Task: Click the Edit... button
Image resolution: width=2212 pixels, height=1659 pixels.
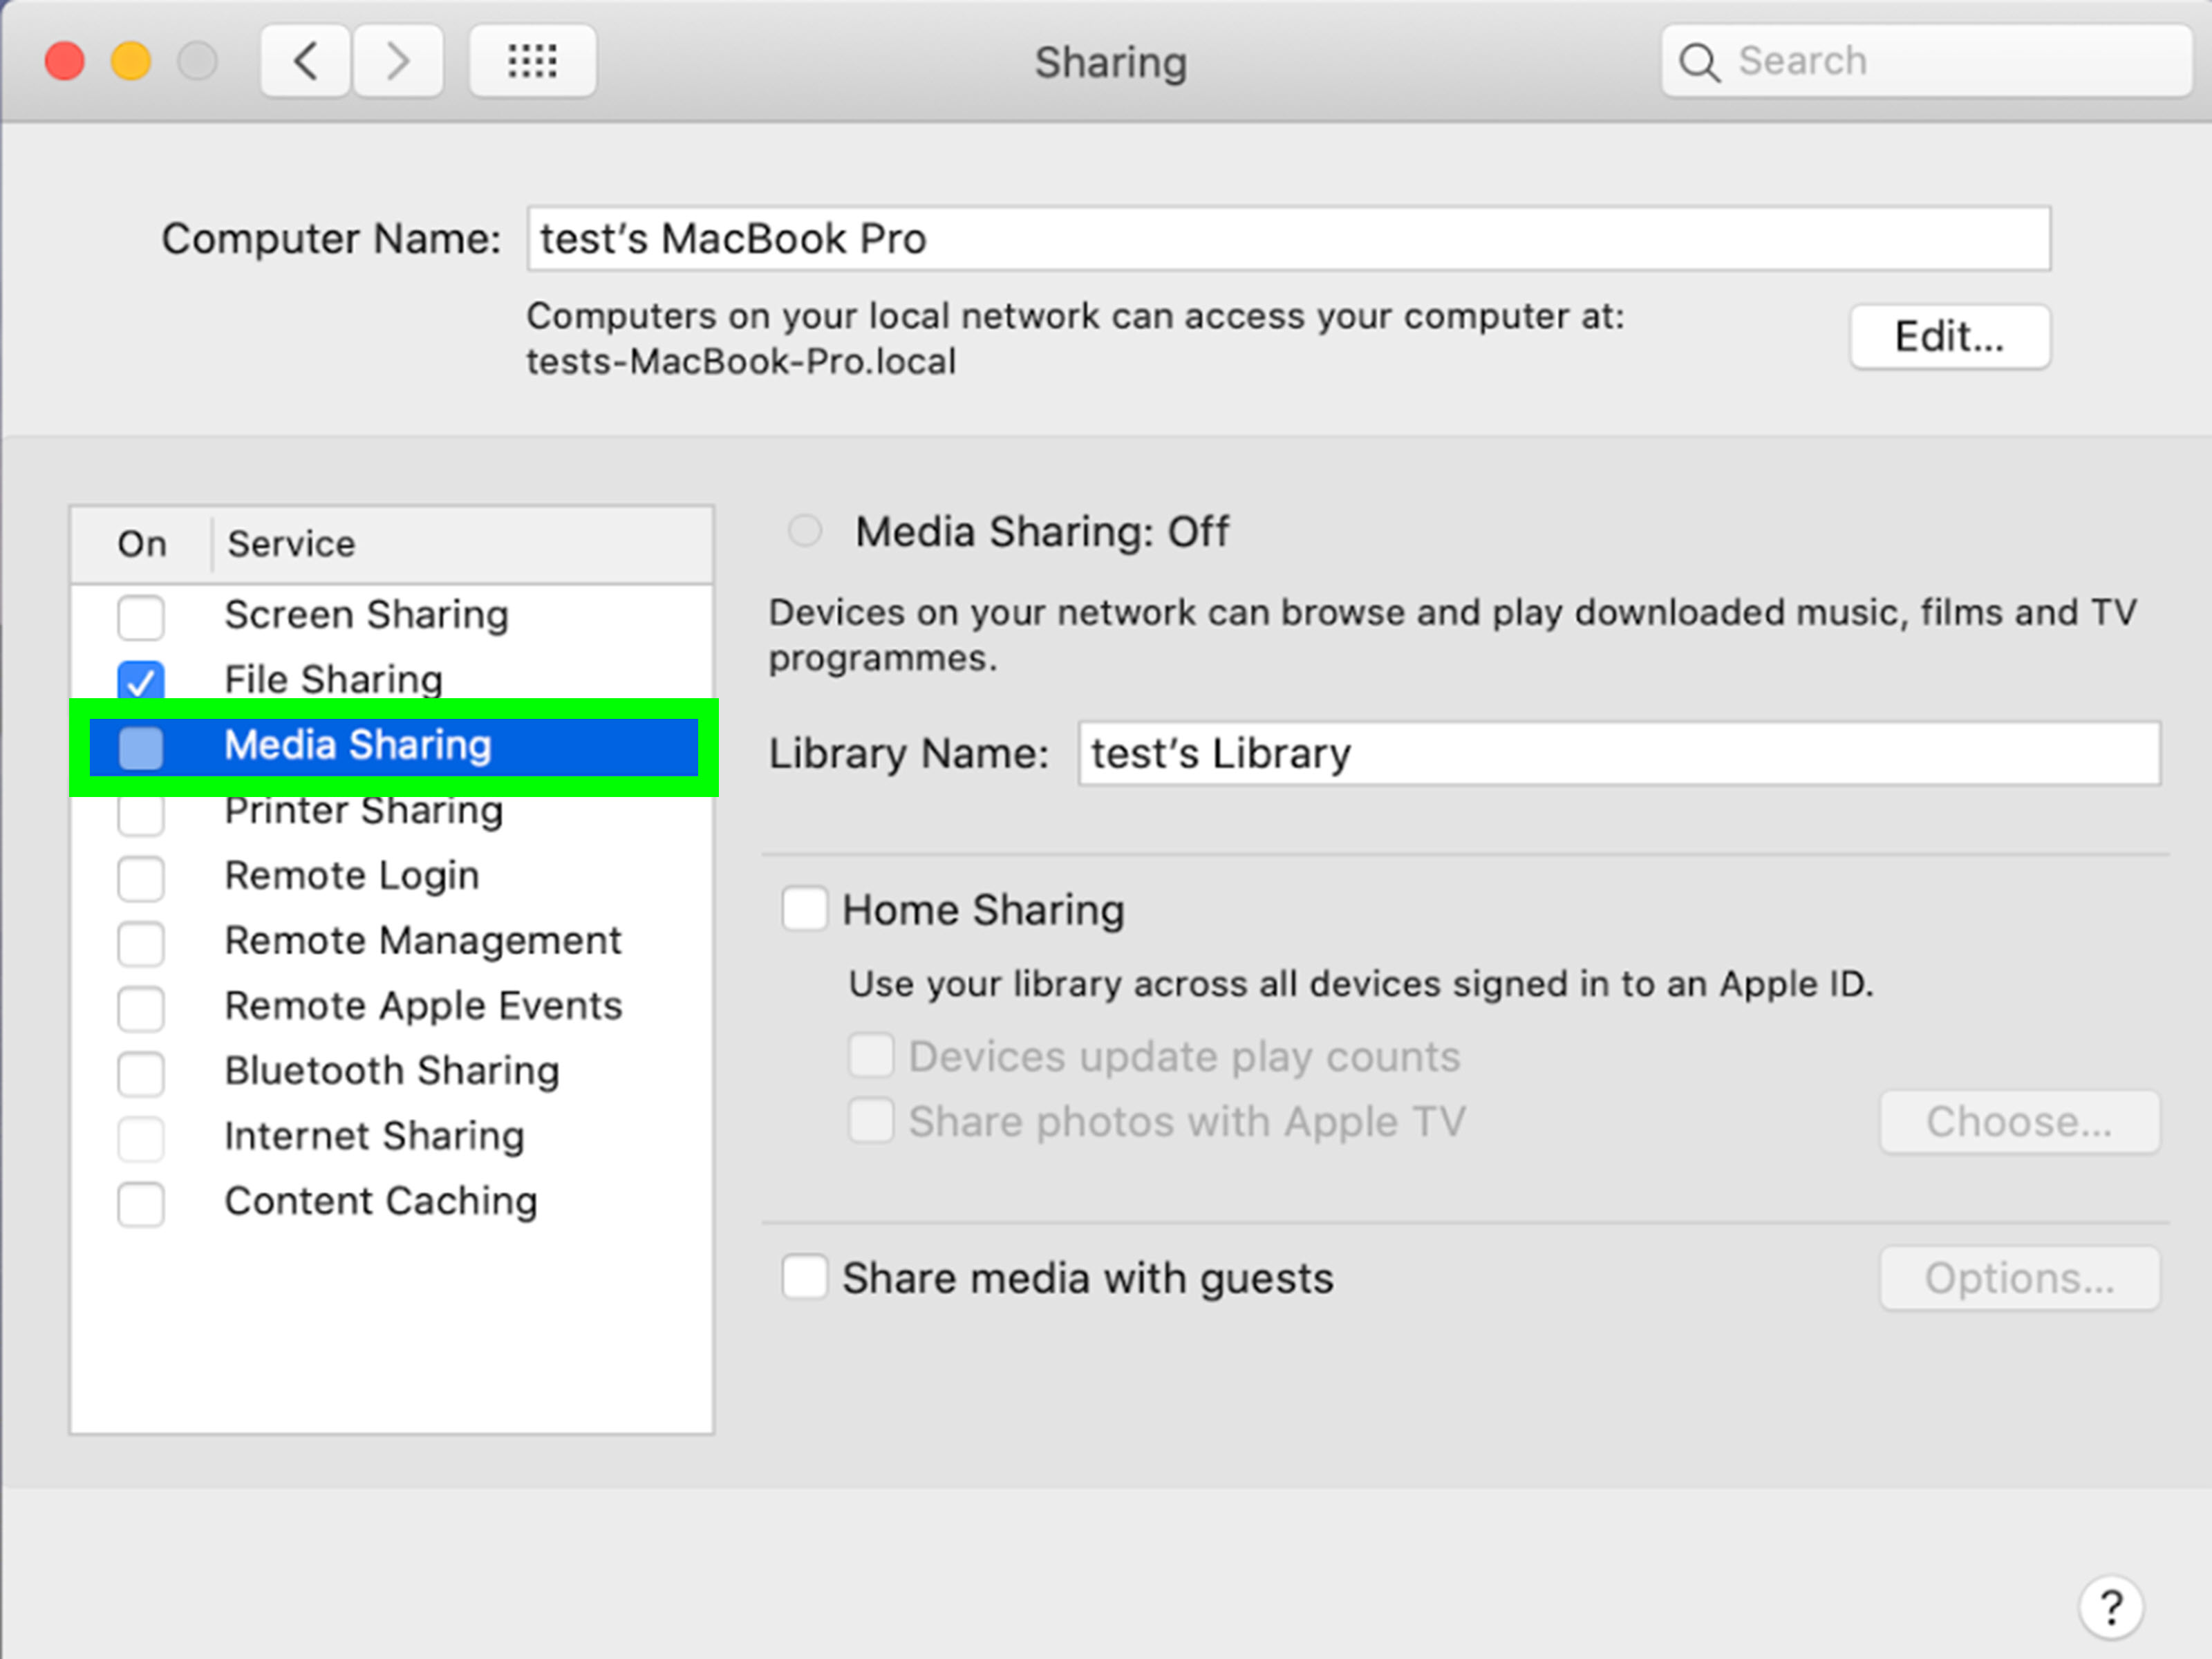Action: pyautogui.click(x=1949, y=336)
